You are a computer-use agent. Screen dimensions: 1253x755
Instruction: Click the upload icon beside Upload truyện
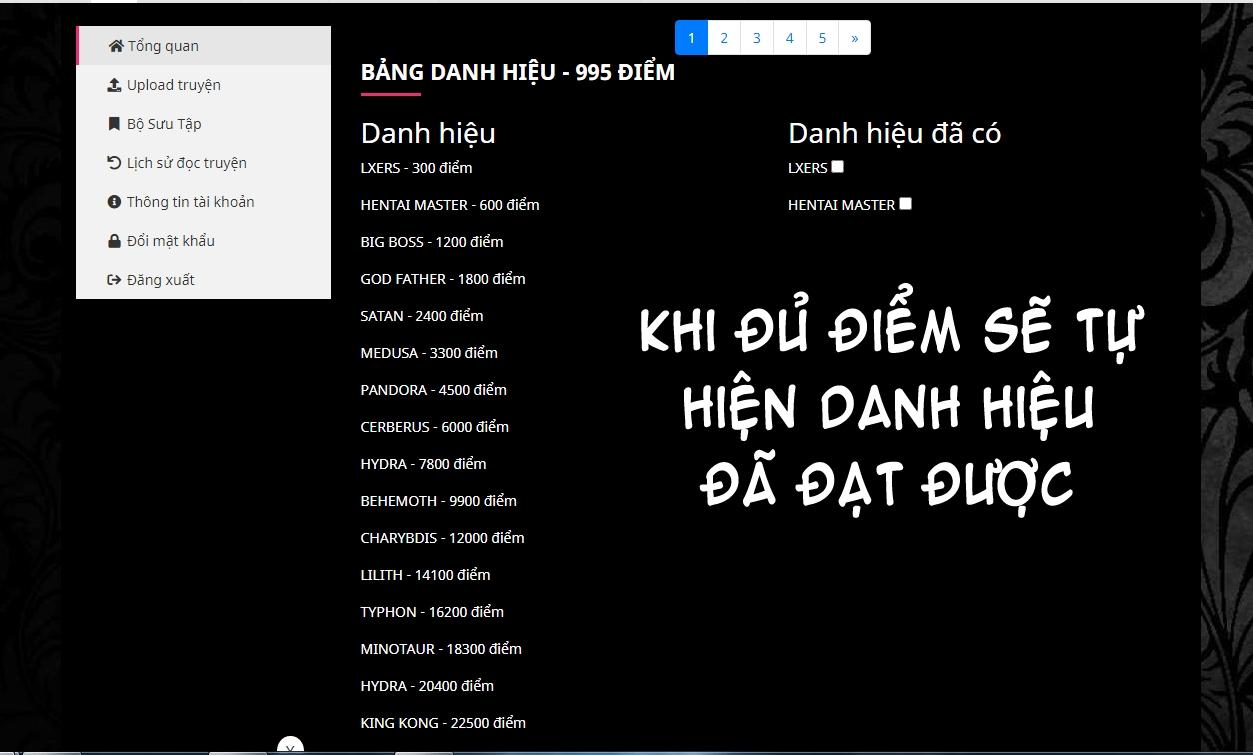coord(114,85)
